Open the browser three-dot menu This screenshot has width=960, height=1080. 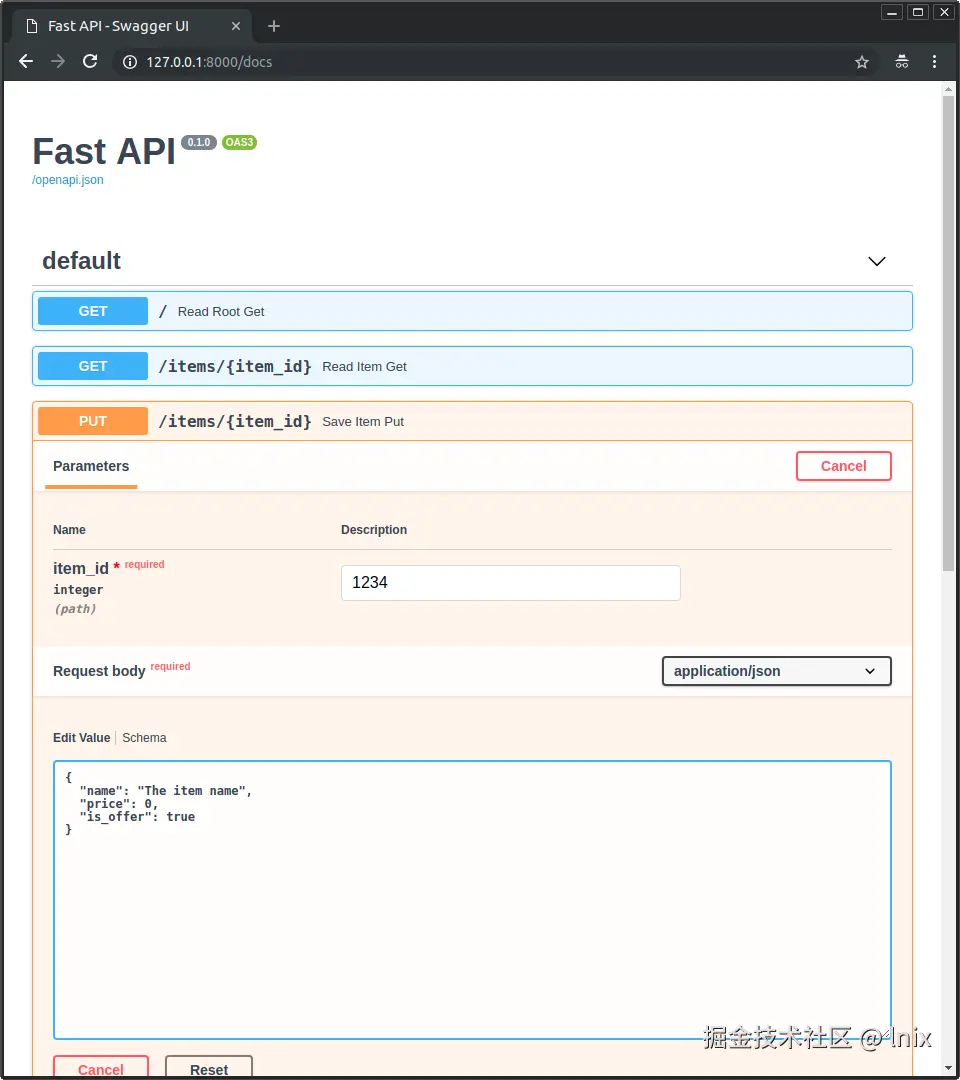(x=934, y=61)
